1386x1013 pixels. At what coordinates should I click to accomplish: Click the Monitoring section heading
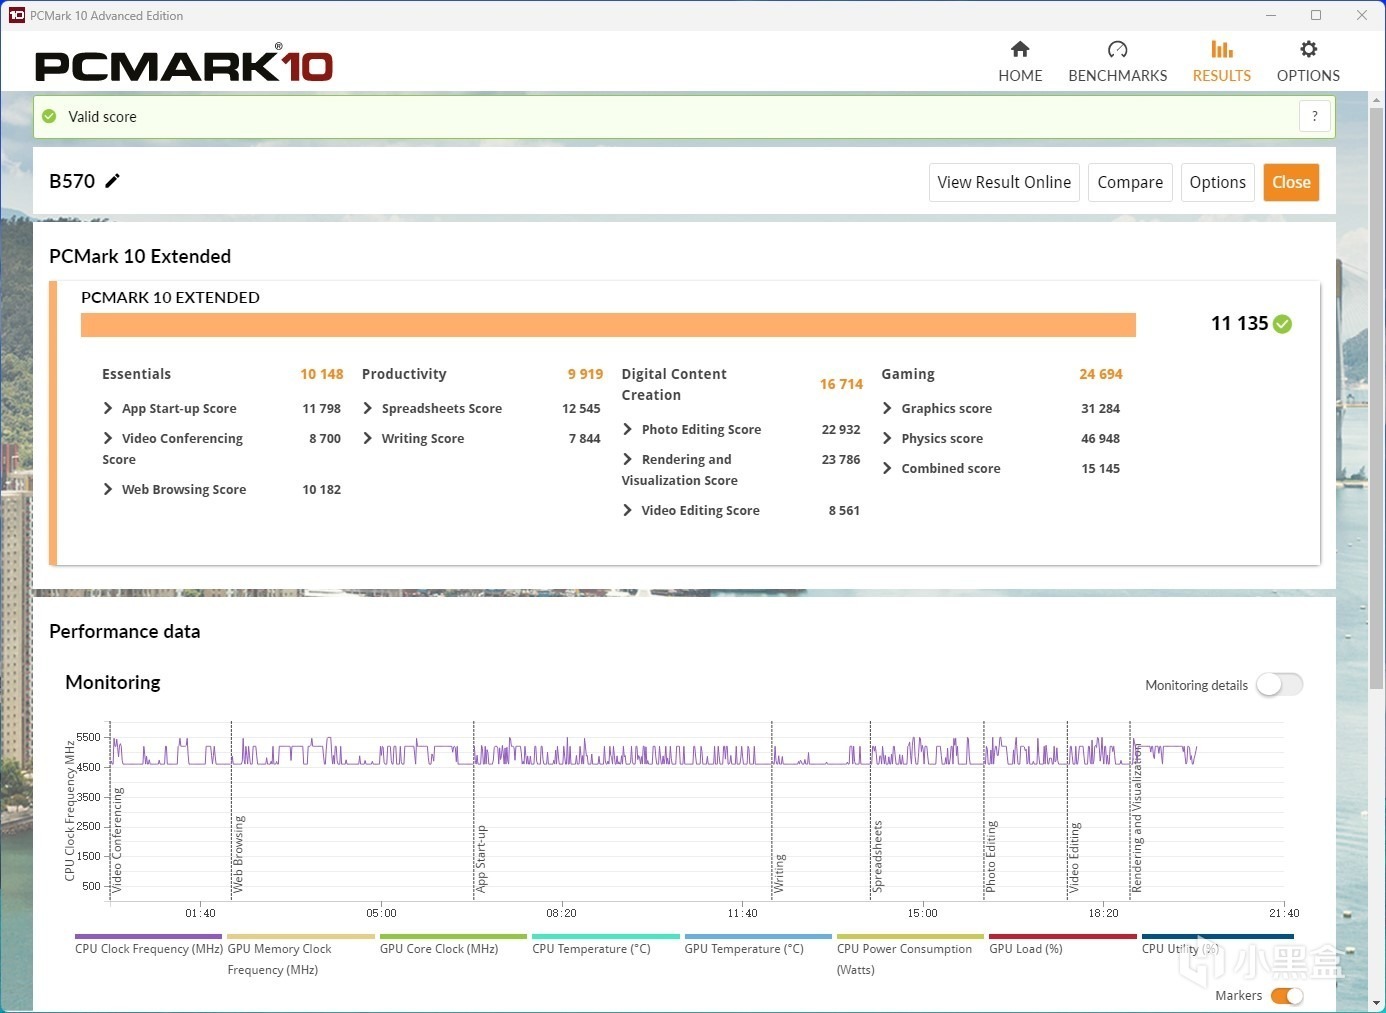[113, 682]
